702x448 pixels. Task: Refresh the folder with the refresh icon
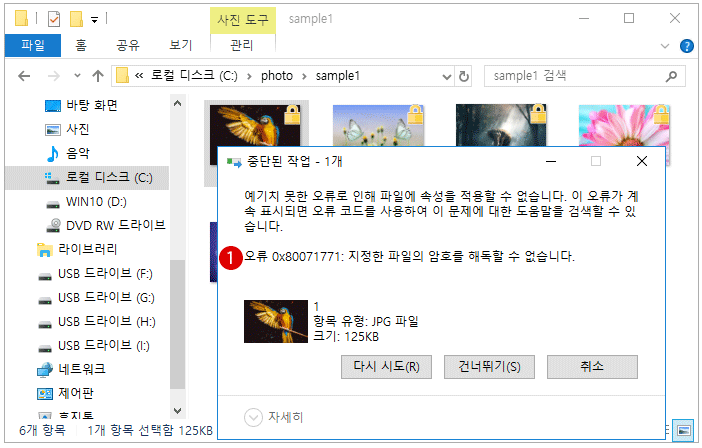click(x=463, y=77)
